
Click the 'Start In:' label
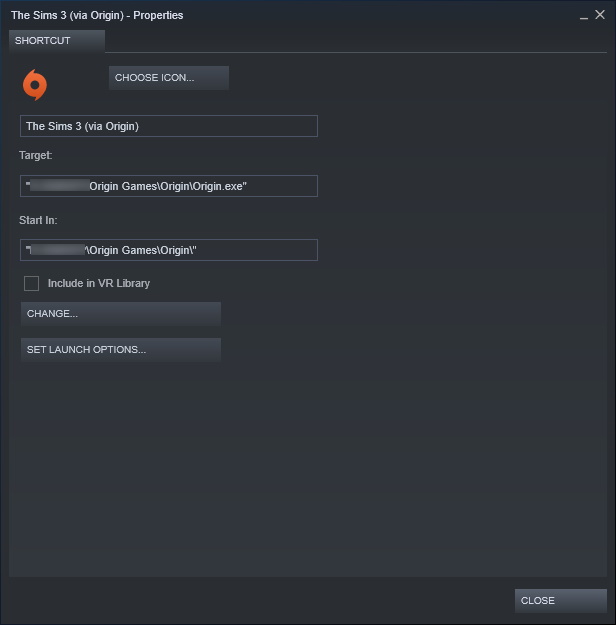pos(38,220)
